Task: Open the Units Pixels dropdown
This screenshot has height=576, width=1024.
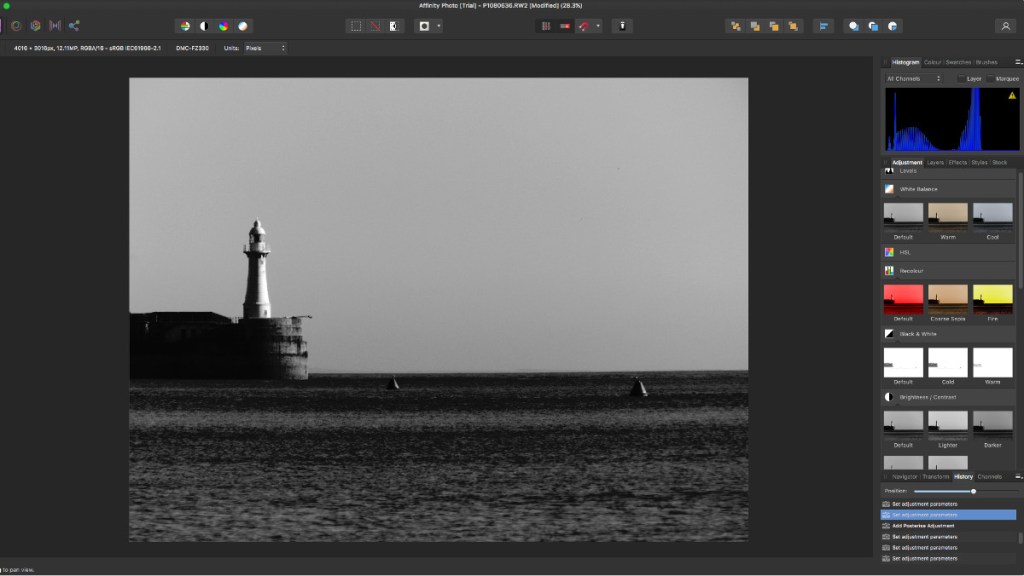Action: pos(264,48)
